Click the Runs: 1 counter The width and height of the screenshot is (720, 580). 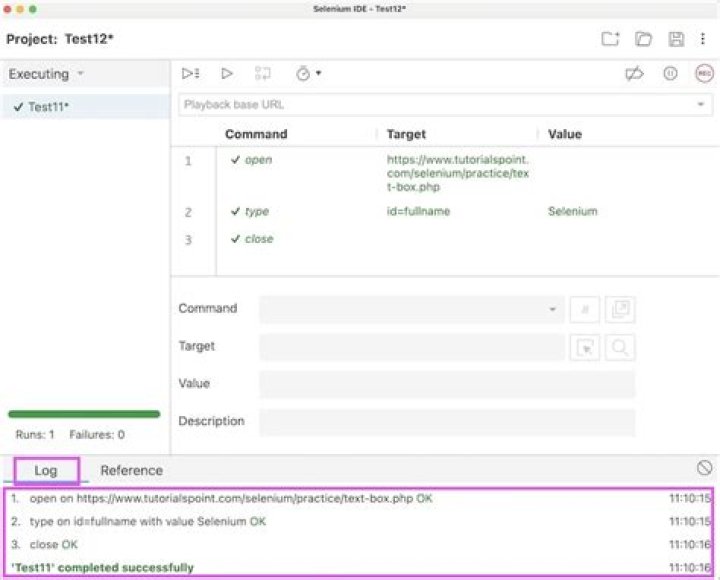[x=35, y=434]
